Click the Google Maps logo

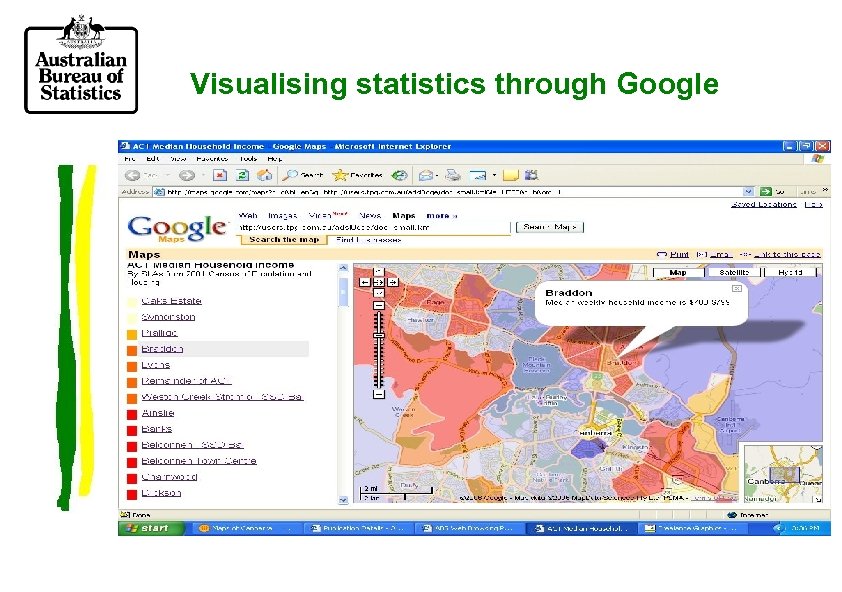click(177, 229)
